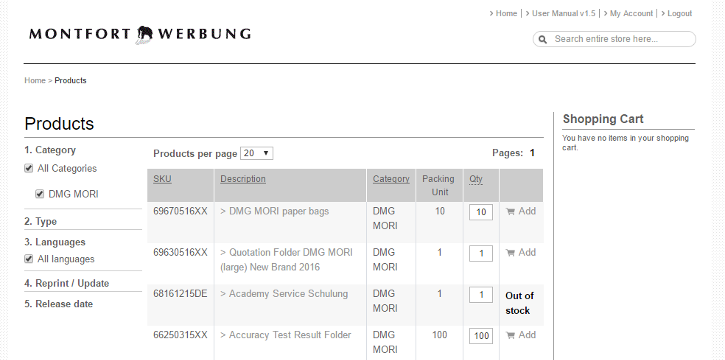Click the Montfort Werbung elephant logo

(140, 34)
